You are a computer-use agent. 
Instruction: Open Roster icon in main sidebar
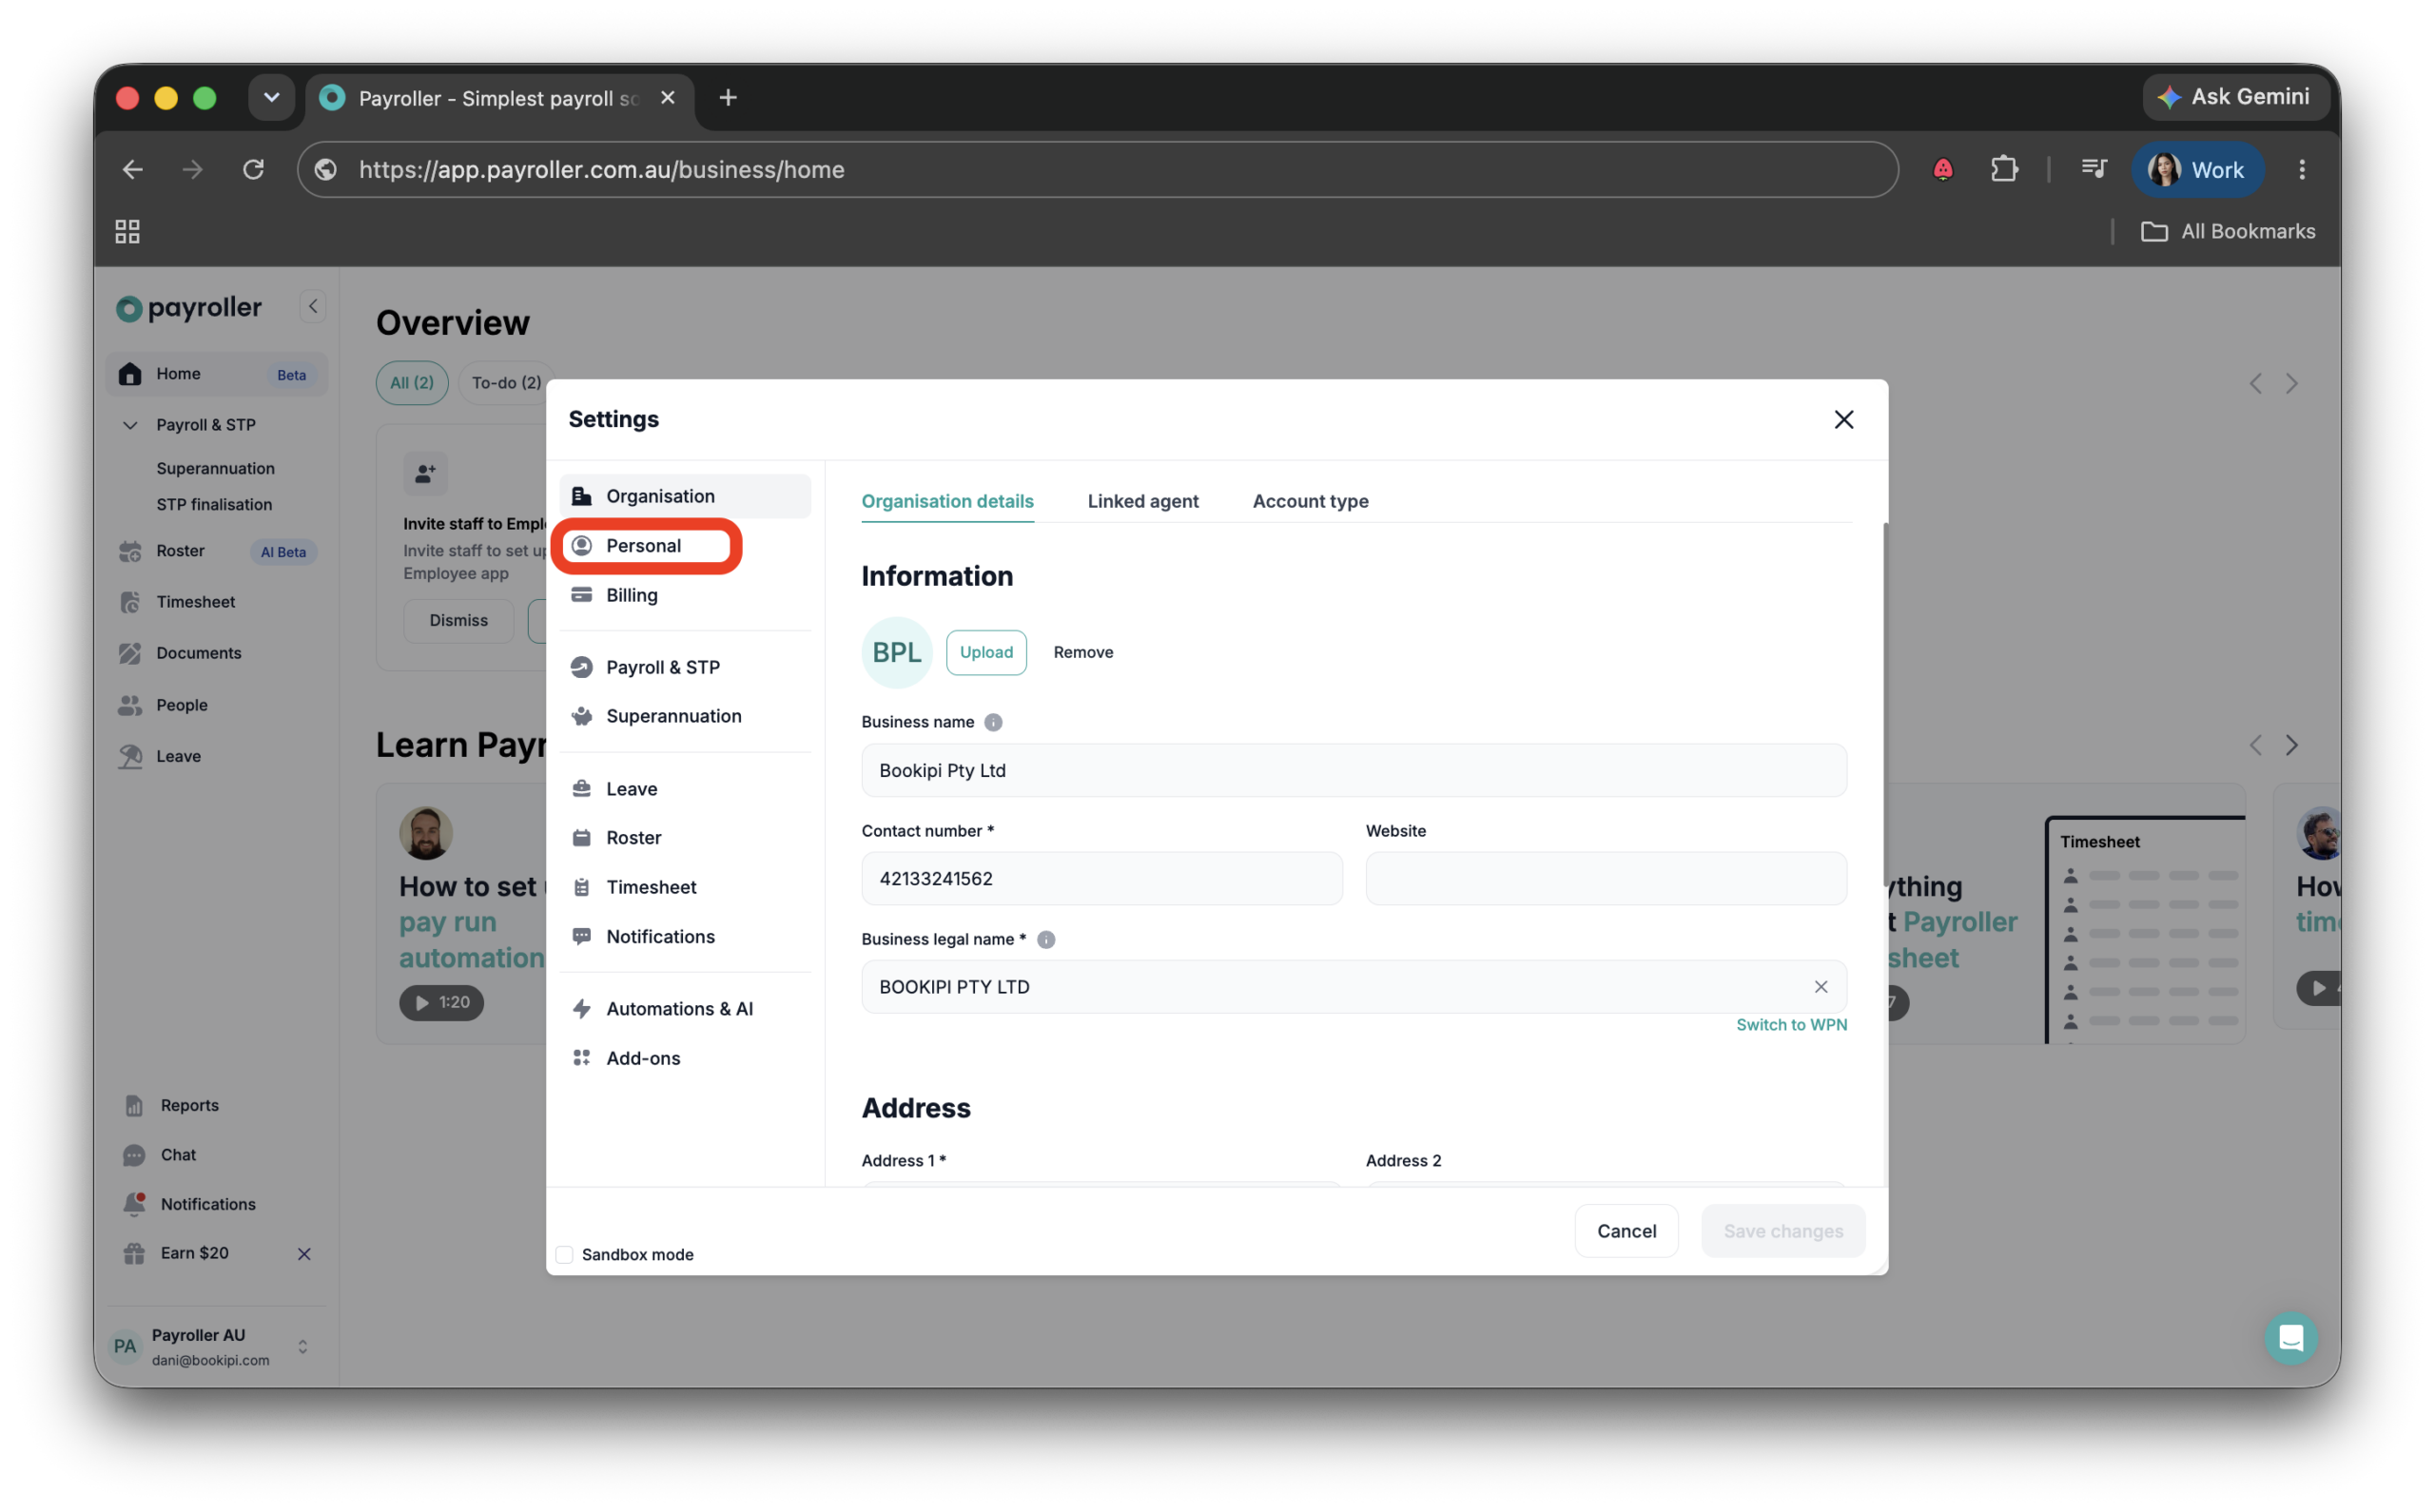(130, 551)
